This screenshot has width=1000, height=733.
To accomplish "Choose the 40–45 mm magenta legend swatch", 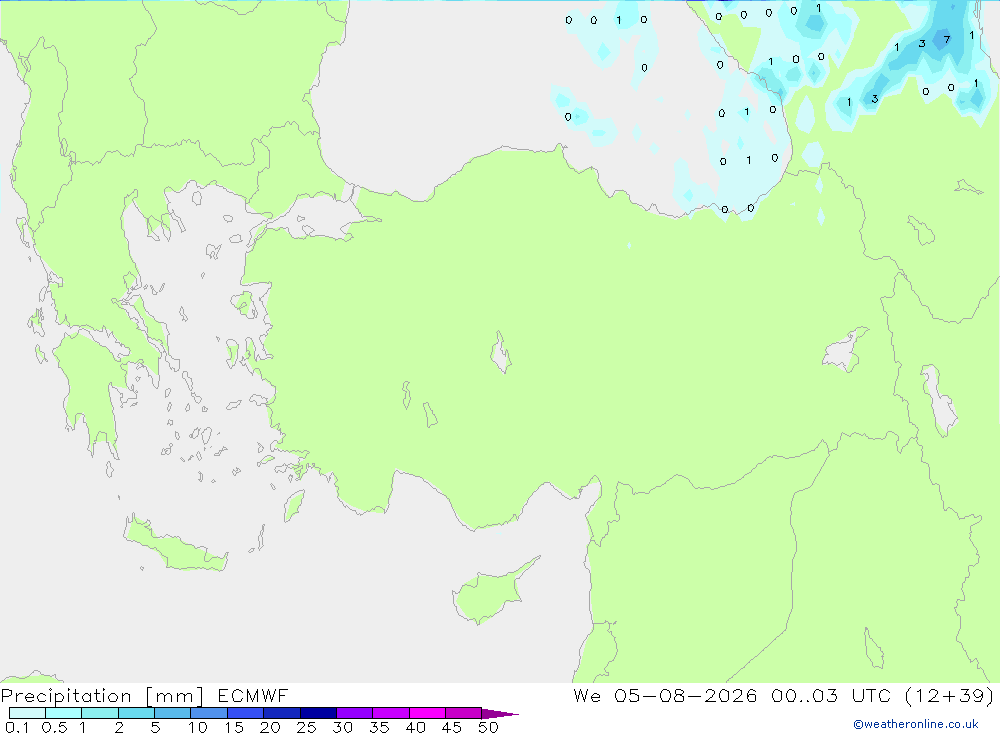I will (x=427, y=713).
